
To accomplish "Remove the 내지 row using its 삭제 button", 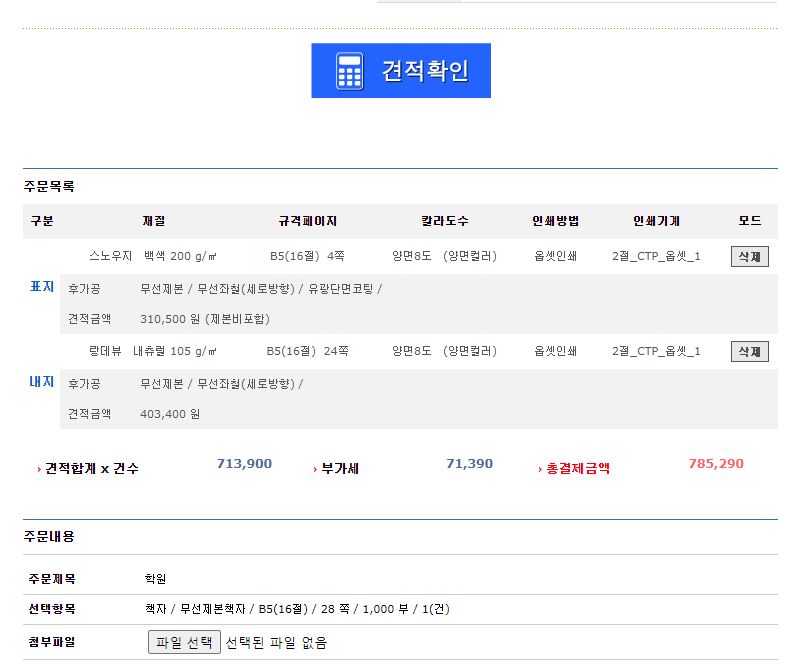I will click(x=749, y=351).
